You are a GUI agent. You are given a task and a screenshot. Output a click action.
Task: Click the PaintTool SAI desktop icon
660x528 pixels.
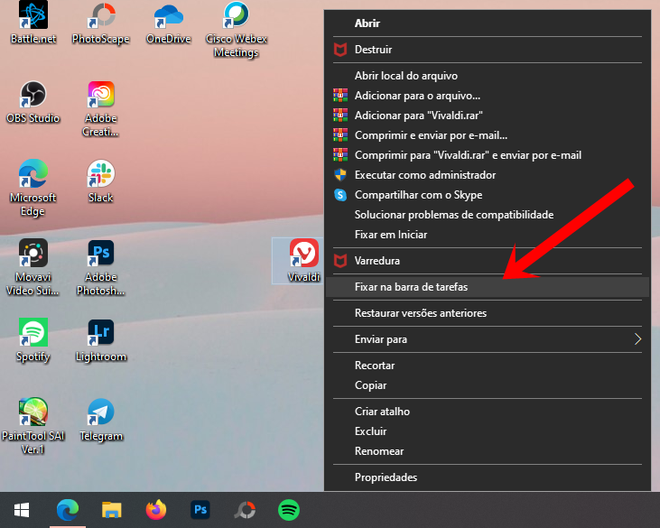coord(33,427)
